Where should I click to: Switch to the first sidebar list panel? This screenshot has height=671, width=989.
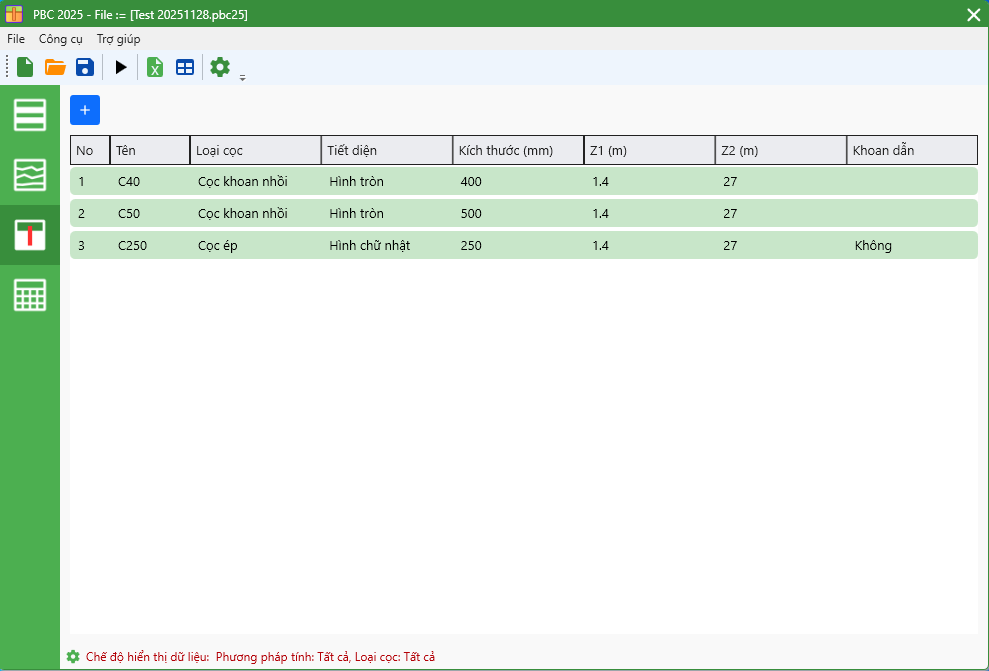(x=30, y=115)
